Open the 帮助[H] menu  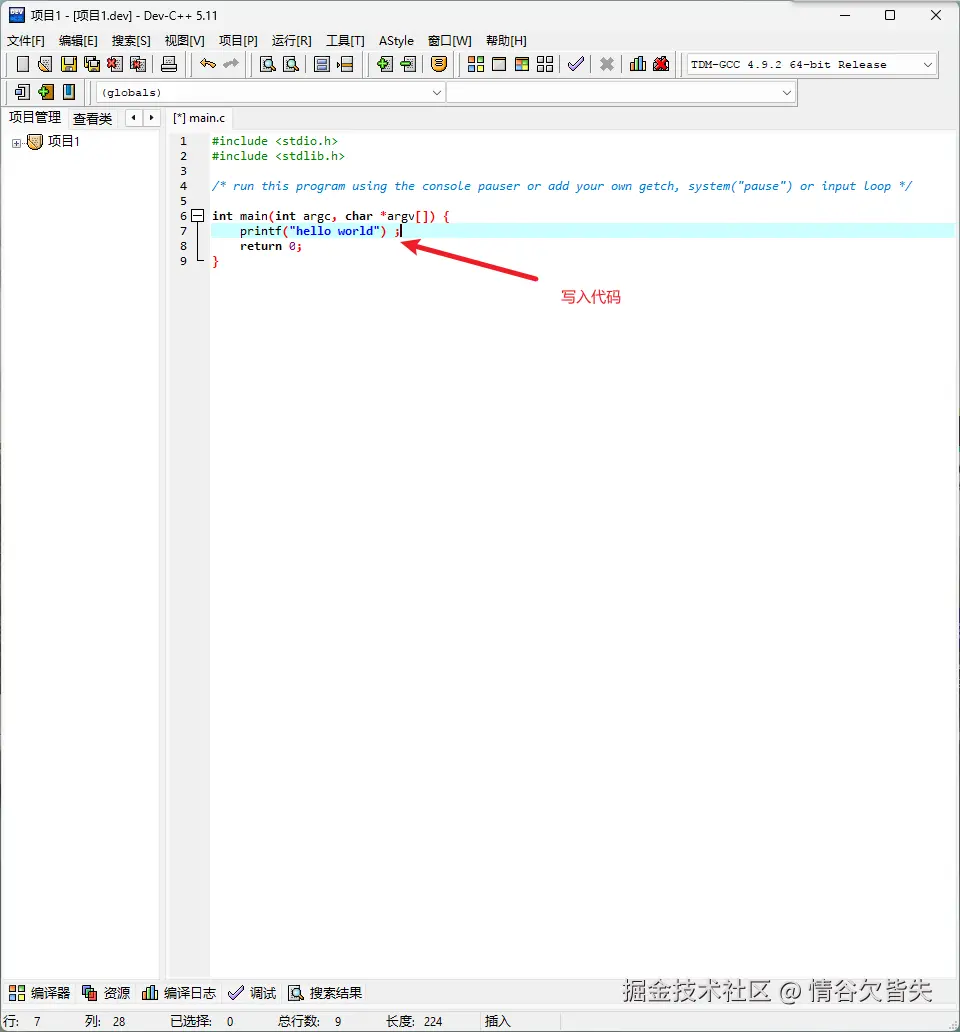tap(506, 41)
